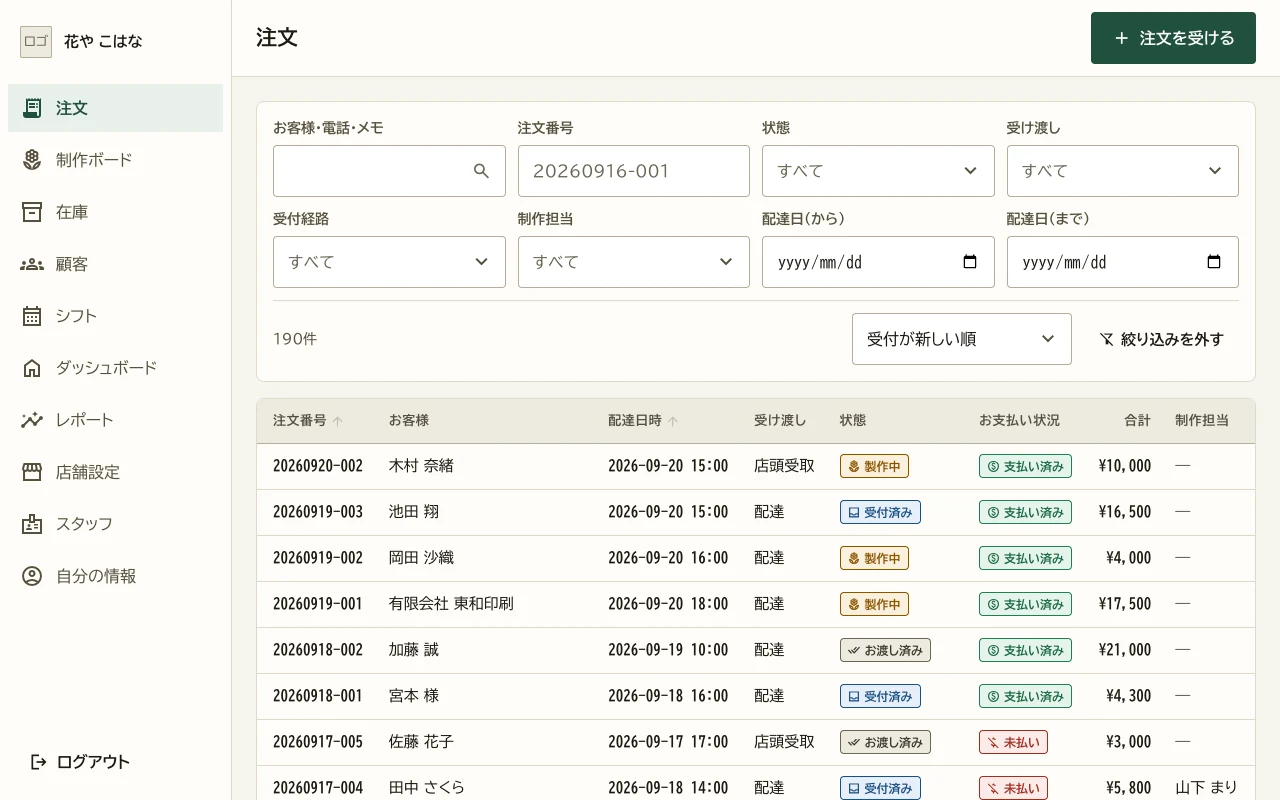Viewport: 1280px width, 800px height.
Task: Click the 注文番号 column sort arrow
Action: point(338,421)
